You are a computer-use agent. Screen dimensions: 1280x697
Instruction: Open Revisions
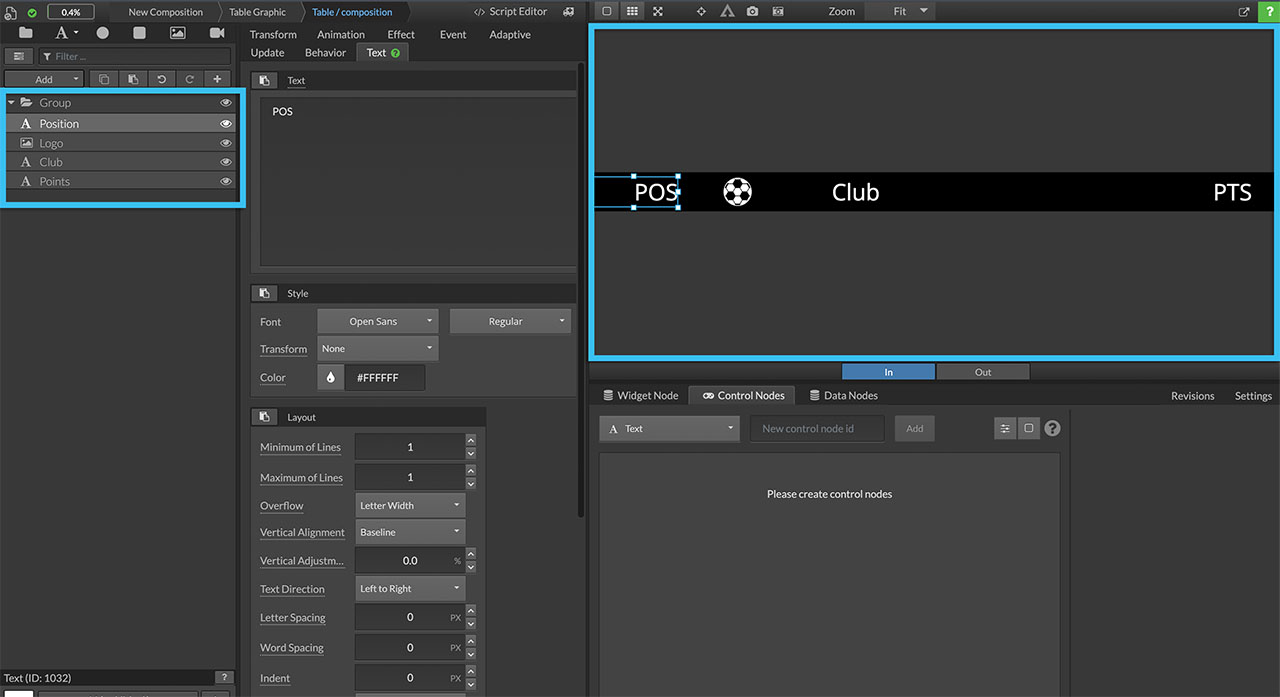click(1192, 396)
